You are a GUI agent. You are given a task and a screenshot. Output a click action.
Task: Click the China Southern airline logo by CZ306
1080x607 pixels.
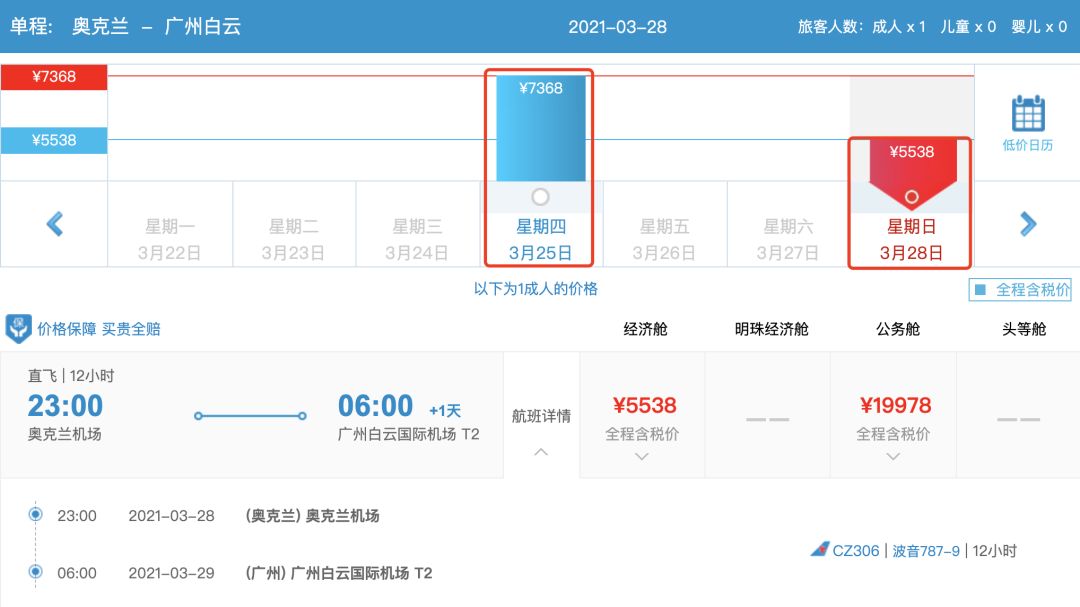(x=821, y=550)
